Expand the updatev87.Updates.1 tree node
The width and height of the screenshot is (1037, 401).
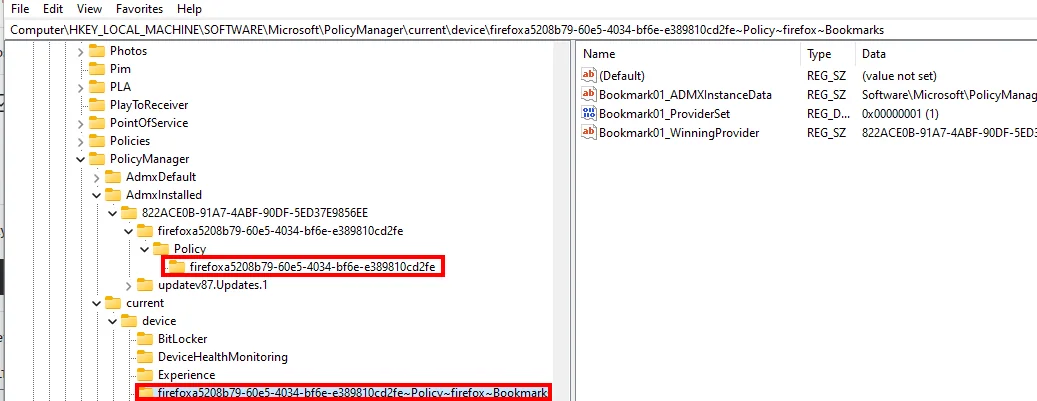pyautogui.click(x=129, y=285)
